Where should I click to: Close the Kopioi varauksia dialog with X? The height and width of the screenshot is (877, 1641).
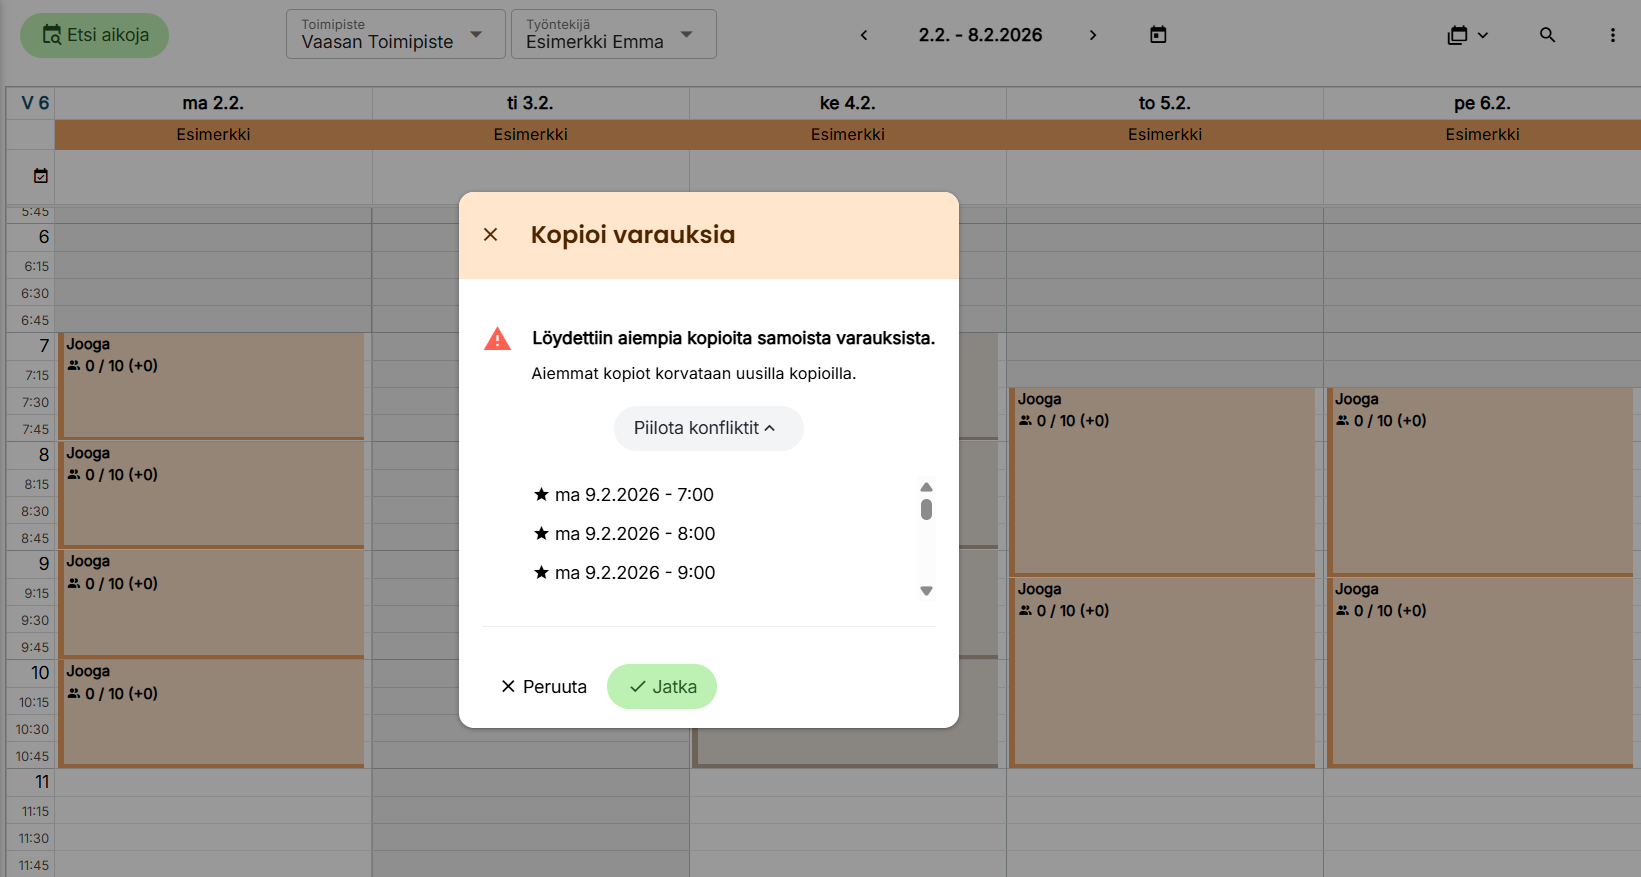[490, 235]
